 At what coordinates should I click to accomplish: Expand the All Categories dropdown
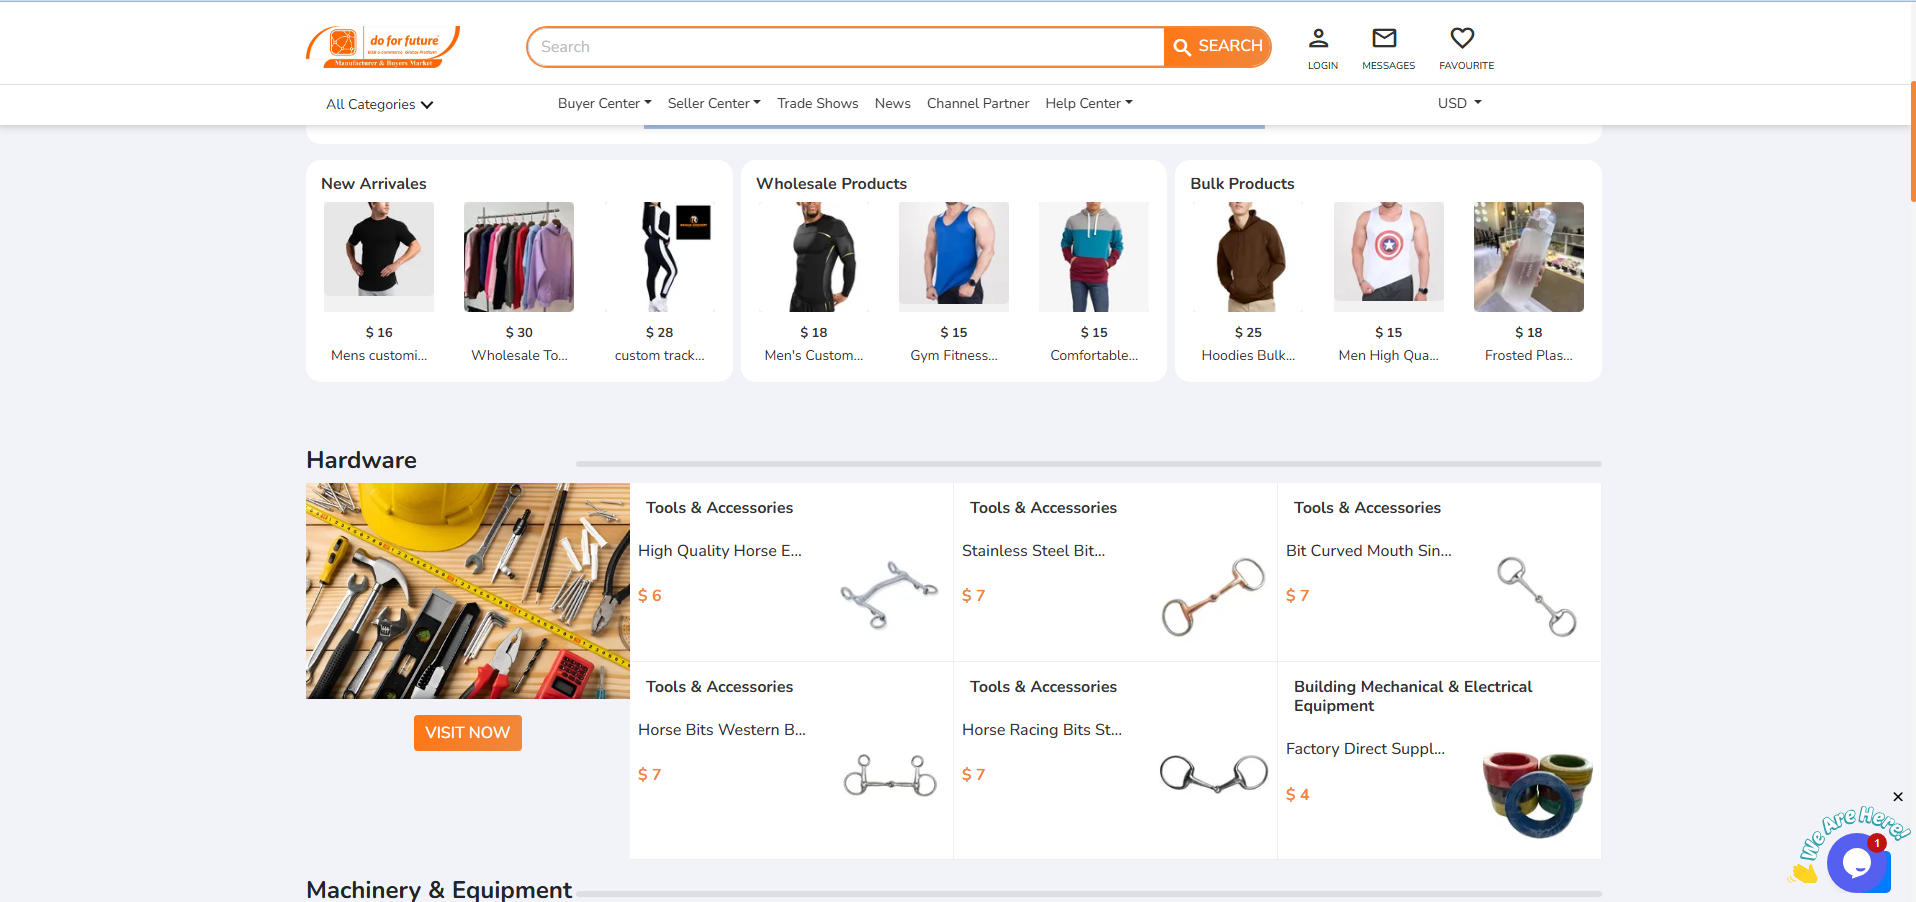tap(379, 104)
